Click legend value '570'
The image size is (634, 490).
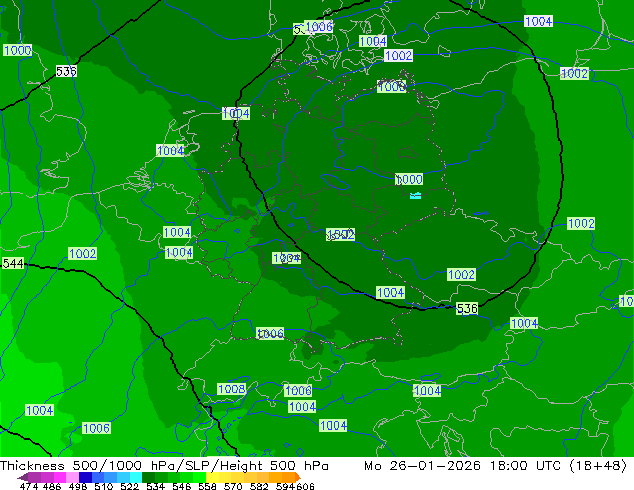pyautogui.click(x=233, y=486)
